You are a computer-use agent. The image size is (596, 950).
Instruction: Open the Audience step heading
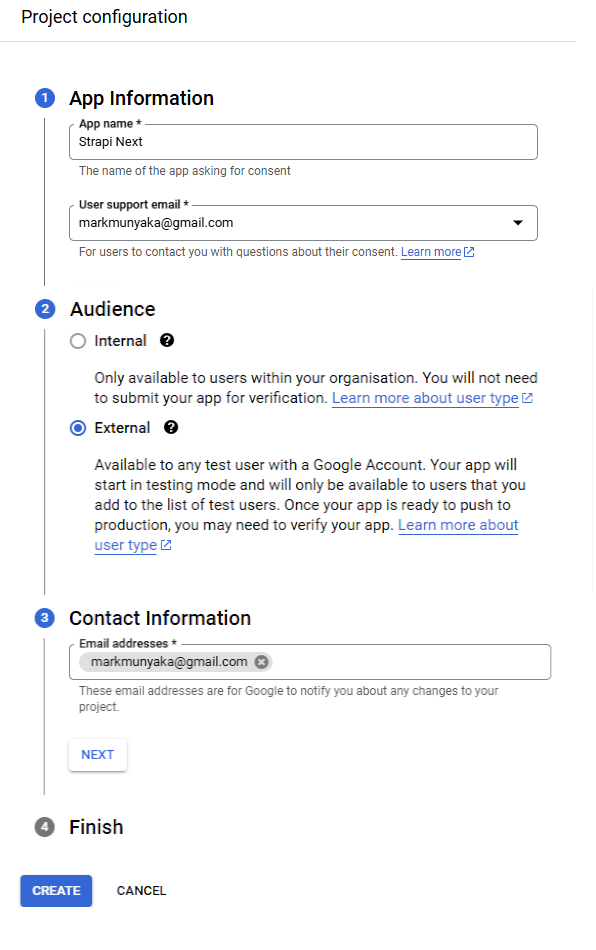(x=113, y=309)
